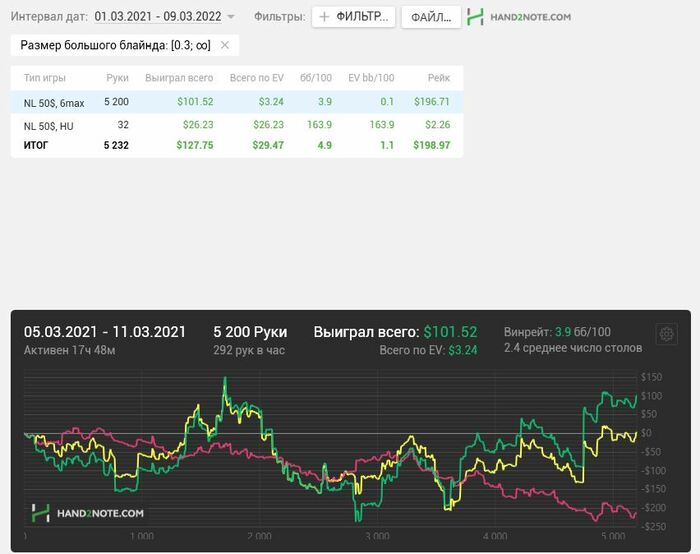Screen dimensions: 700x554
Task: Click the date range 01.03.2021 - 09.03.2022
Action: pos(158,17)
